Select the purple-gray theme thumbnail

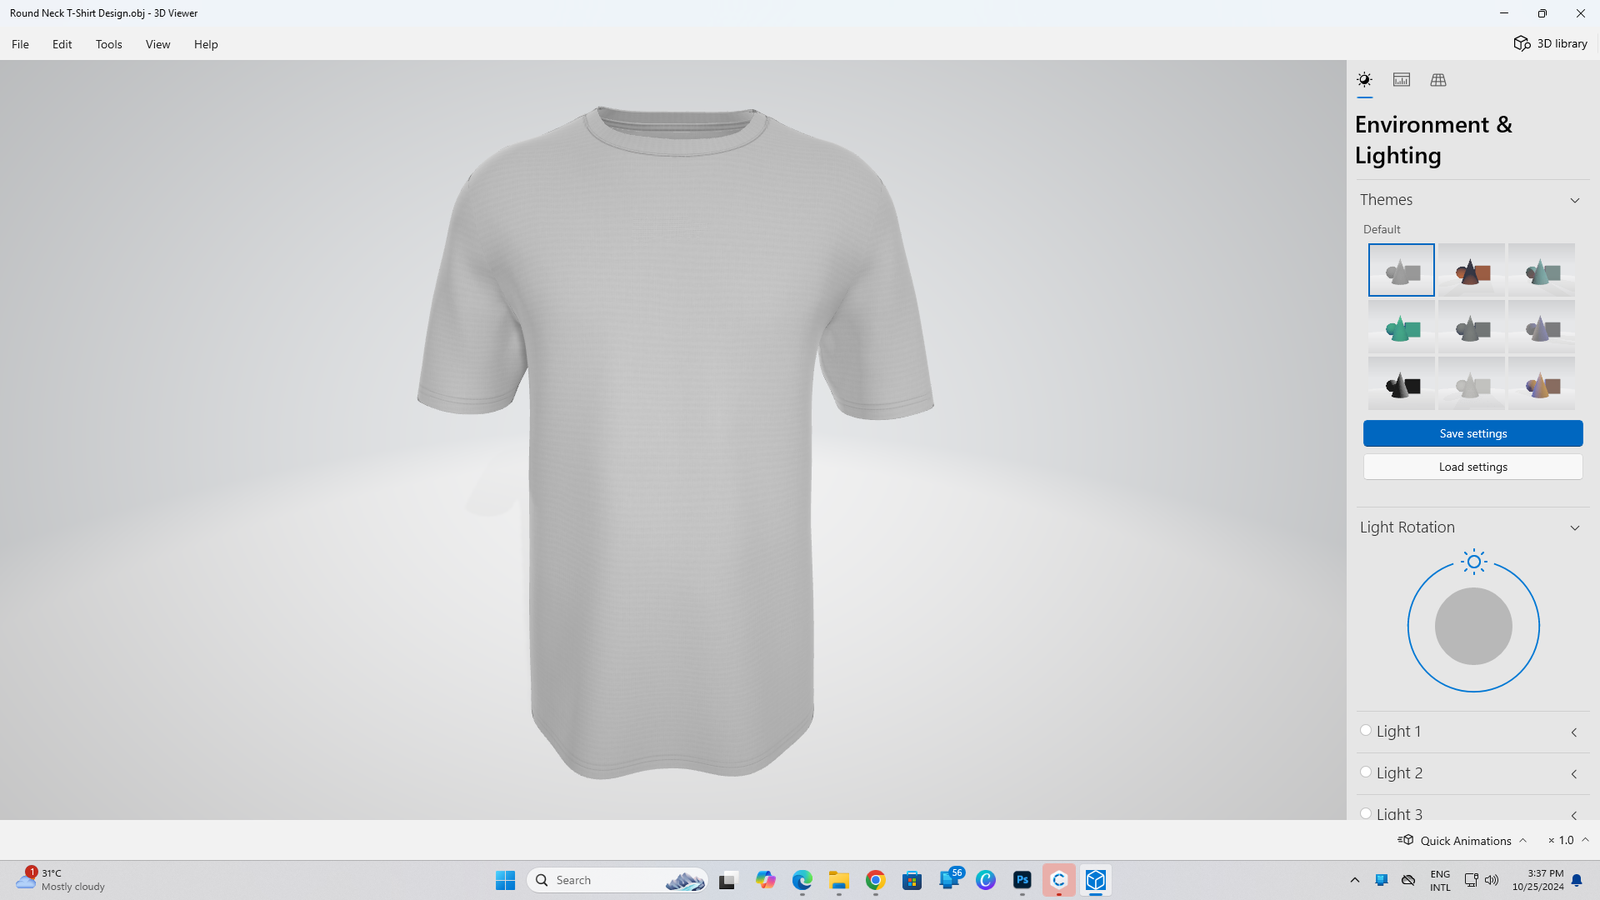pyautogui.click(x=1541, y=327)
